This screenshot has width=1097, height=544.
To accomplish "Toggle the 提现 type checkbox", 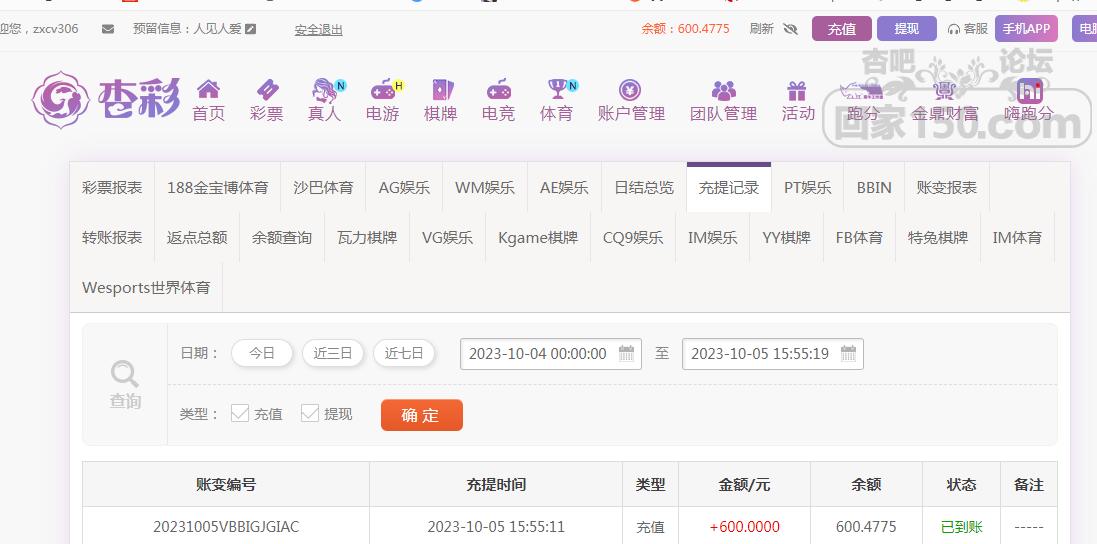I will [310, 413].
